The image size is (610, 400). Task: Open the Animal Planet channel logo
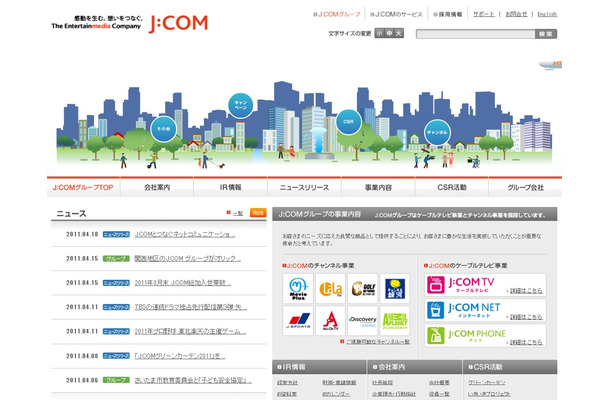coord(395,321)
